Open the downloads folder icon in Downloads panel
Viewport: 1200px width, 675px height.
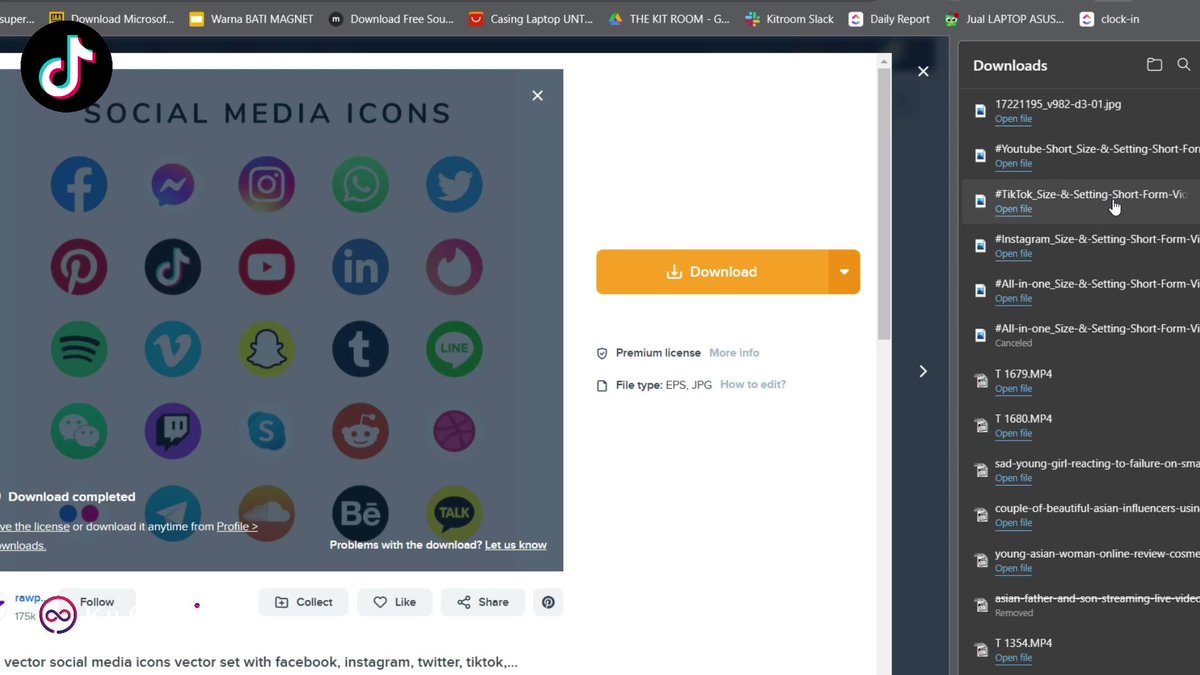point(1154,65)
